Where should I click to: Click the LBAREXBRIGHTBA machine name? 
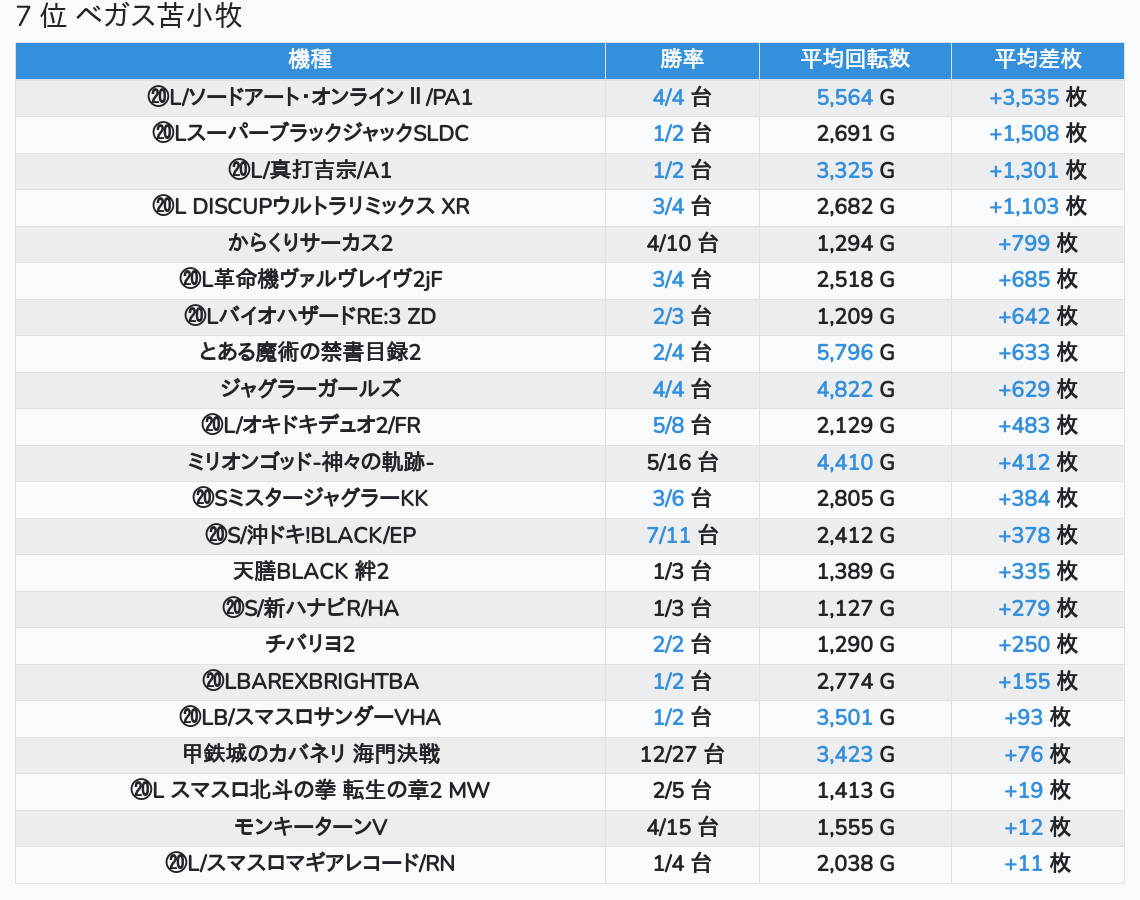point(310,682)
